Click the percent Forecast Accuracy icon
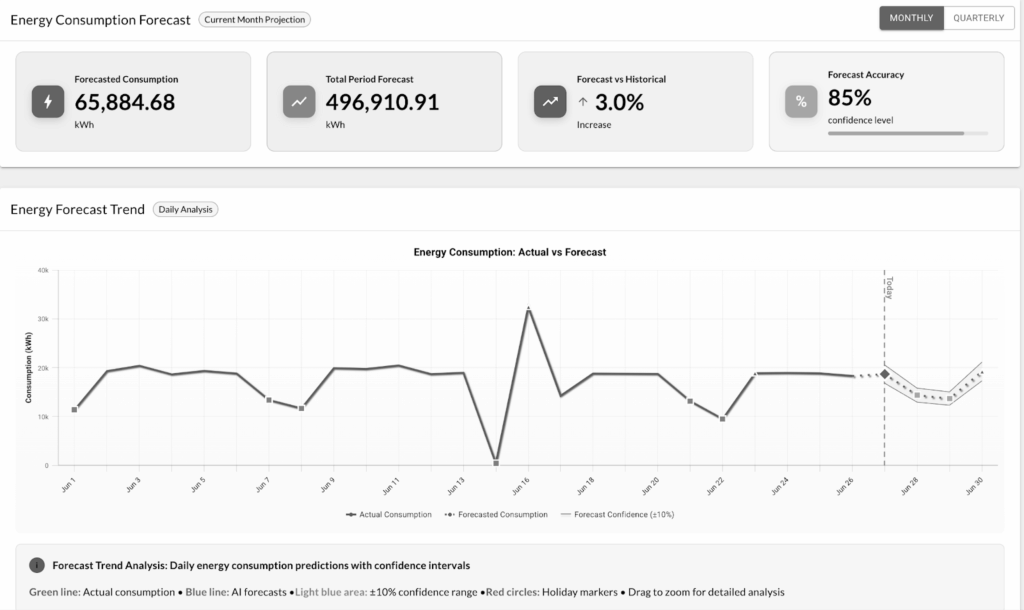 [x=801, y=102]
